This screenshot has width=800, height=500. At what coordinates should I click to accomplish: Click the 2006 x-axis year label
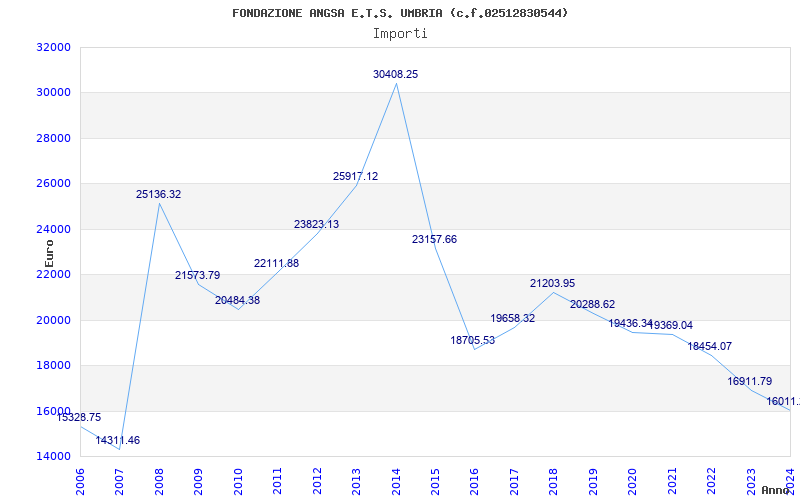(80, 482)
